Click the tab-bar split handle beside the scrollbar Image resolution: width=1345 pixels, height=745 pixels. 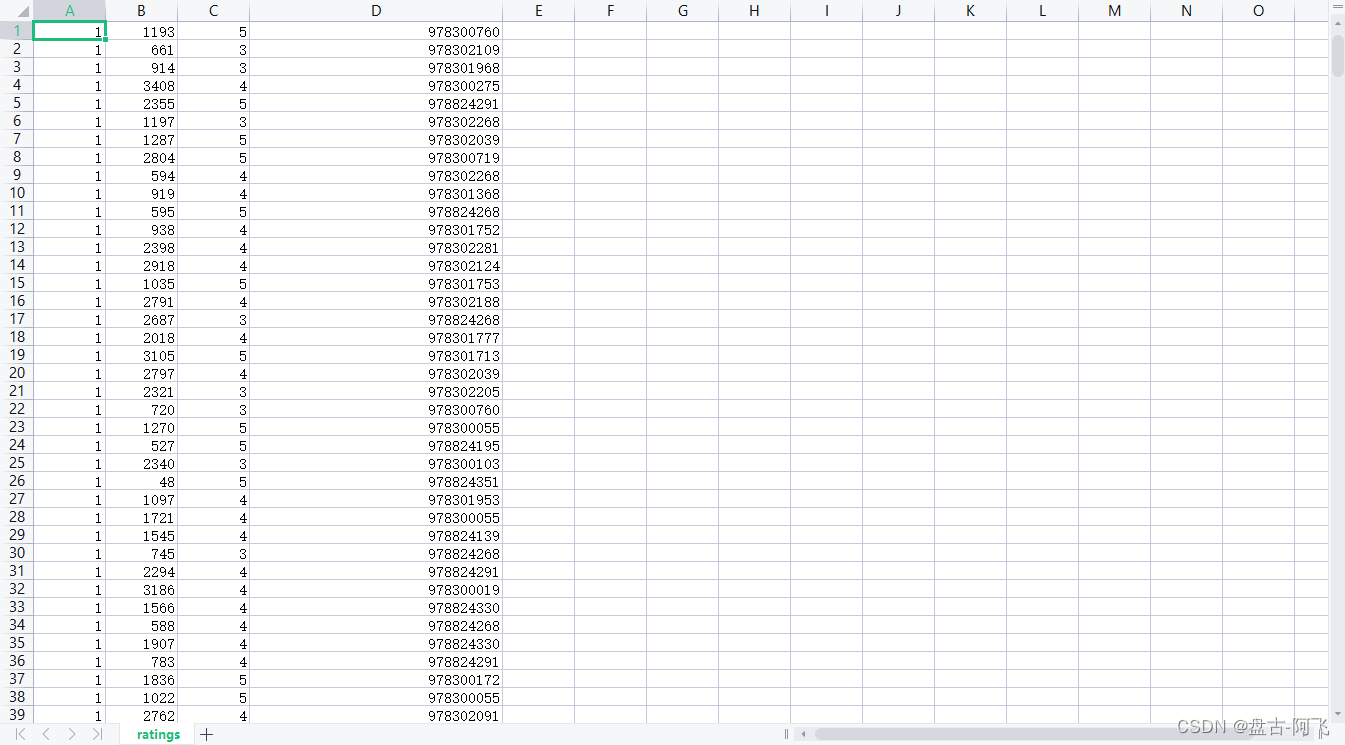786,734
